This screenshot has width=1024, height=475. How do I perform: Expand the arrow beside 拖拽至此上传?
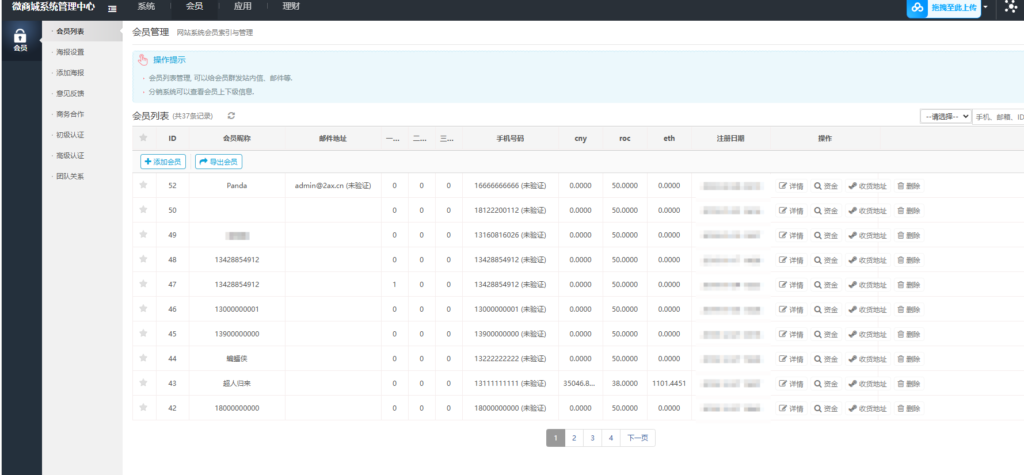[x=985, y=7]
